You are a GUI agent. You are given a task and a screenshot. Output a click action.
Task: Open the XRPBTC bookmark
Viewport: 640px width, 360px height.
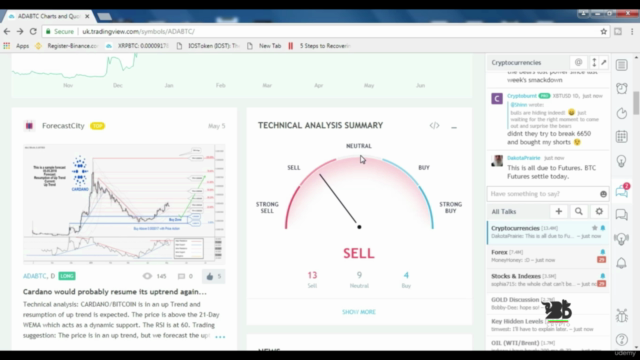[137, 46]
